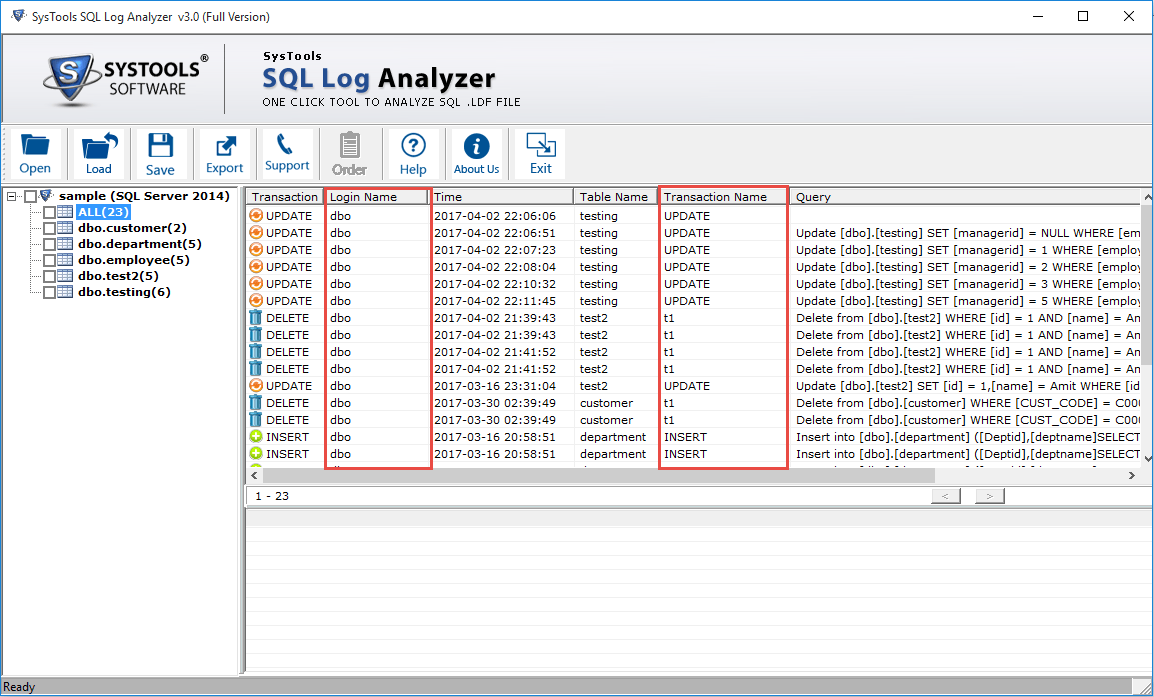
Task: Go to next page of records
Action: [990, 496]
